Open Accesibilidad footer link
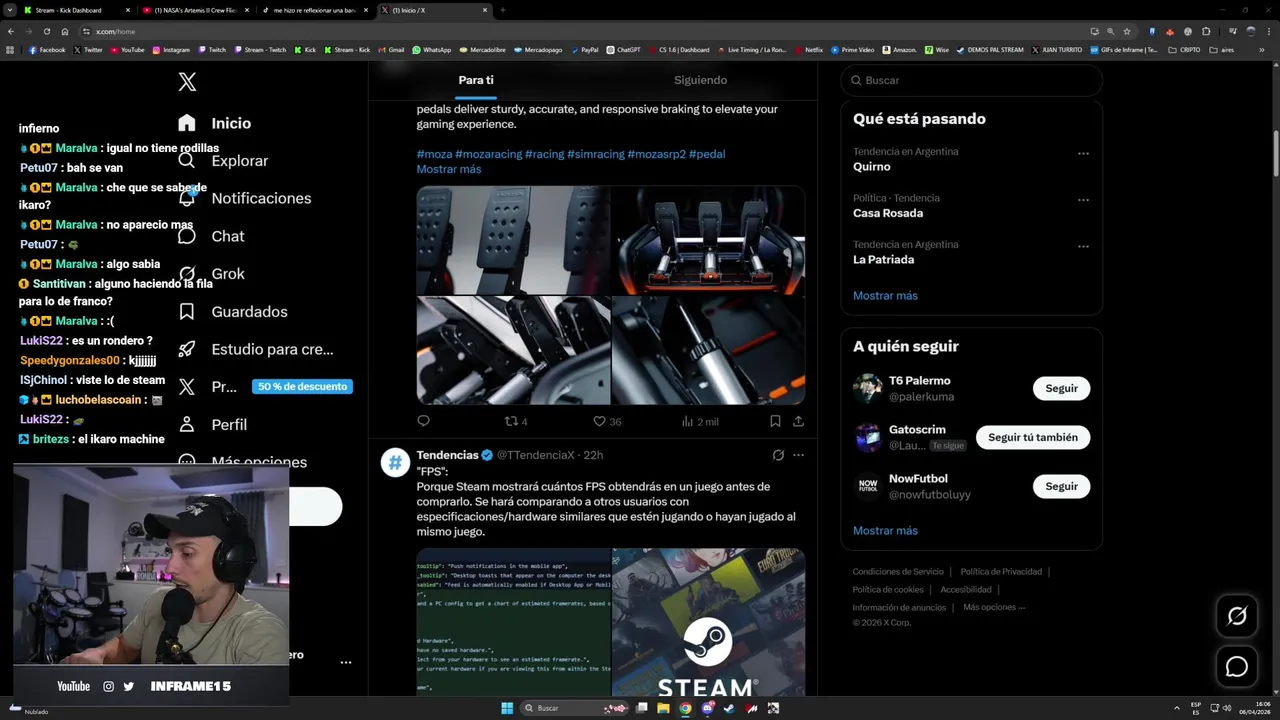 click(966, 590)
